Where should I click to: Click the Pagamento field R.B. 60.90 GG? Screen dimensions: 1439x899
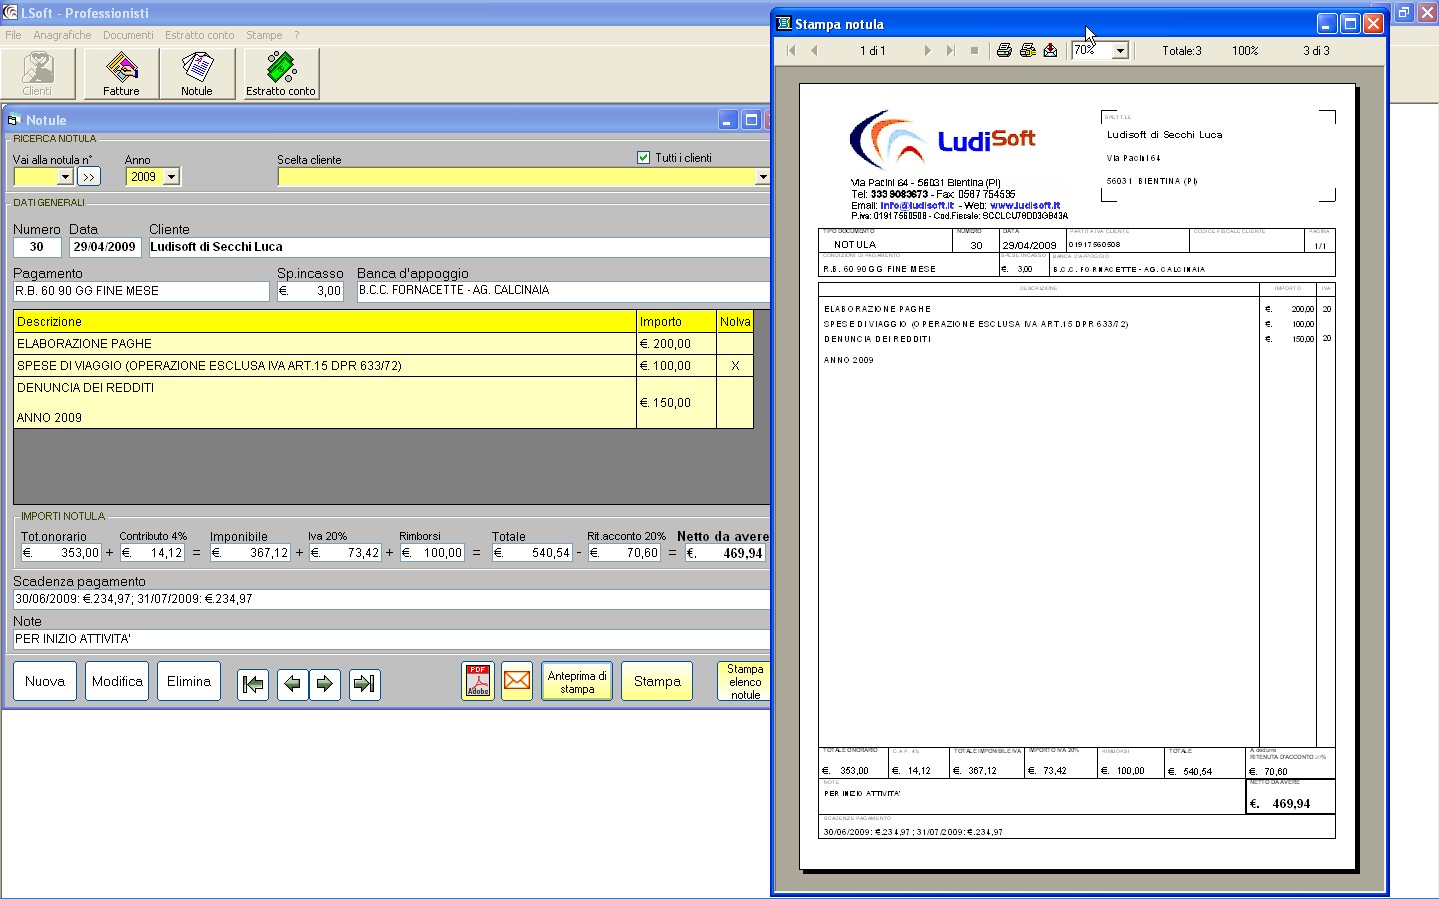(141, 291)
